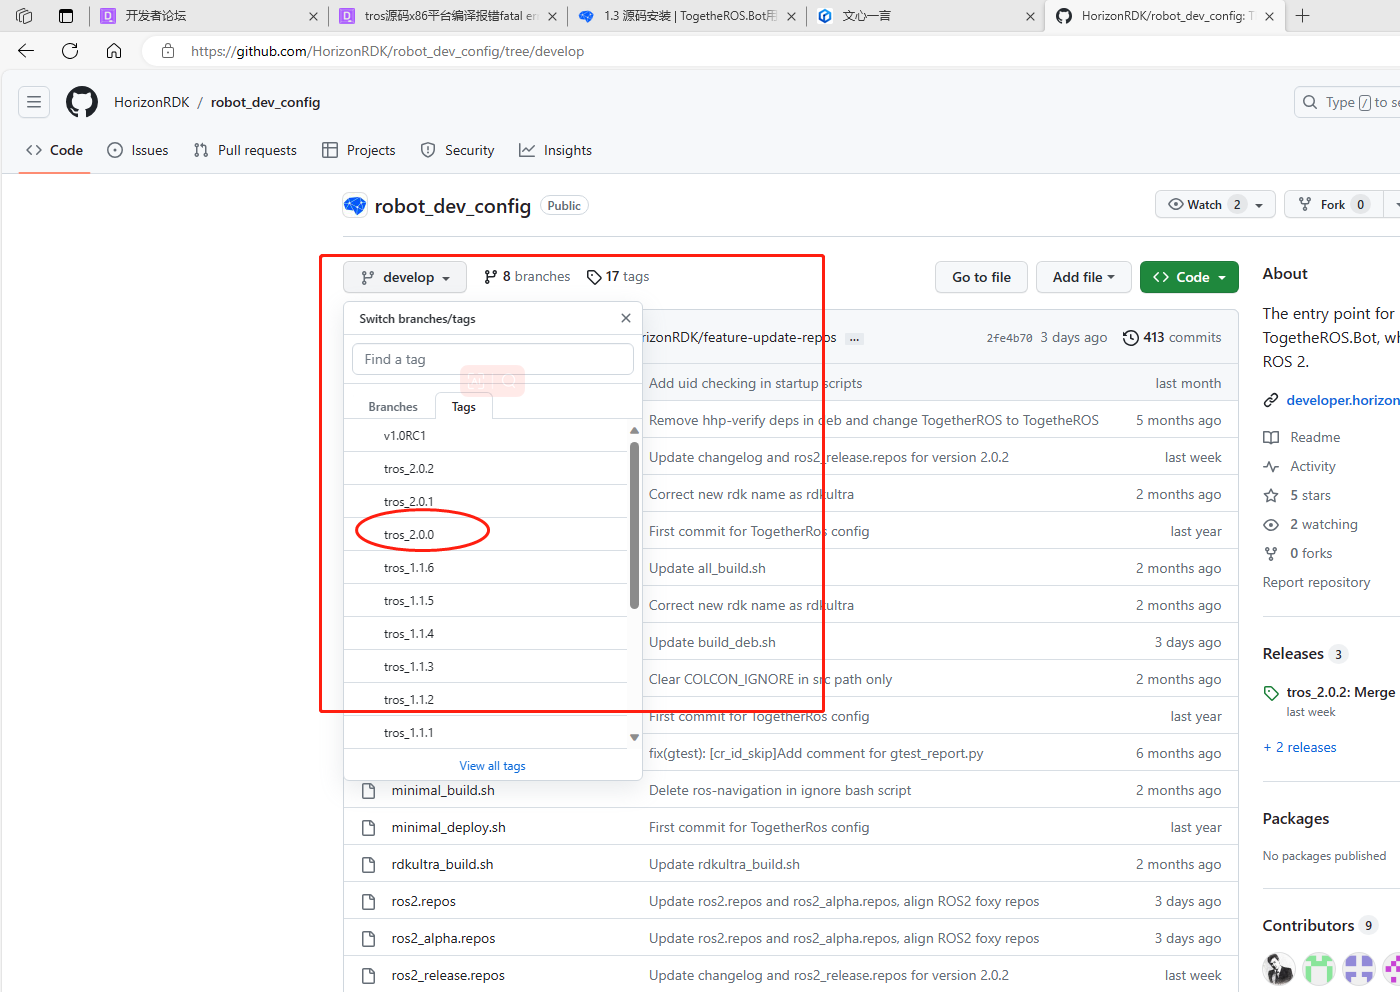Click file icon beside ros2.repos
The width and height of the screenshot is (1400, 992).
(368, 901)
